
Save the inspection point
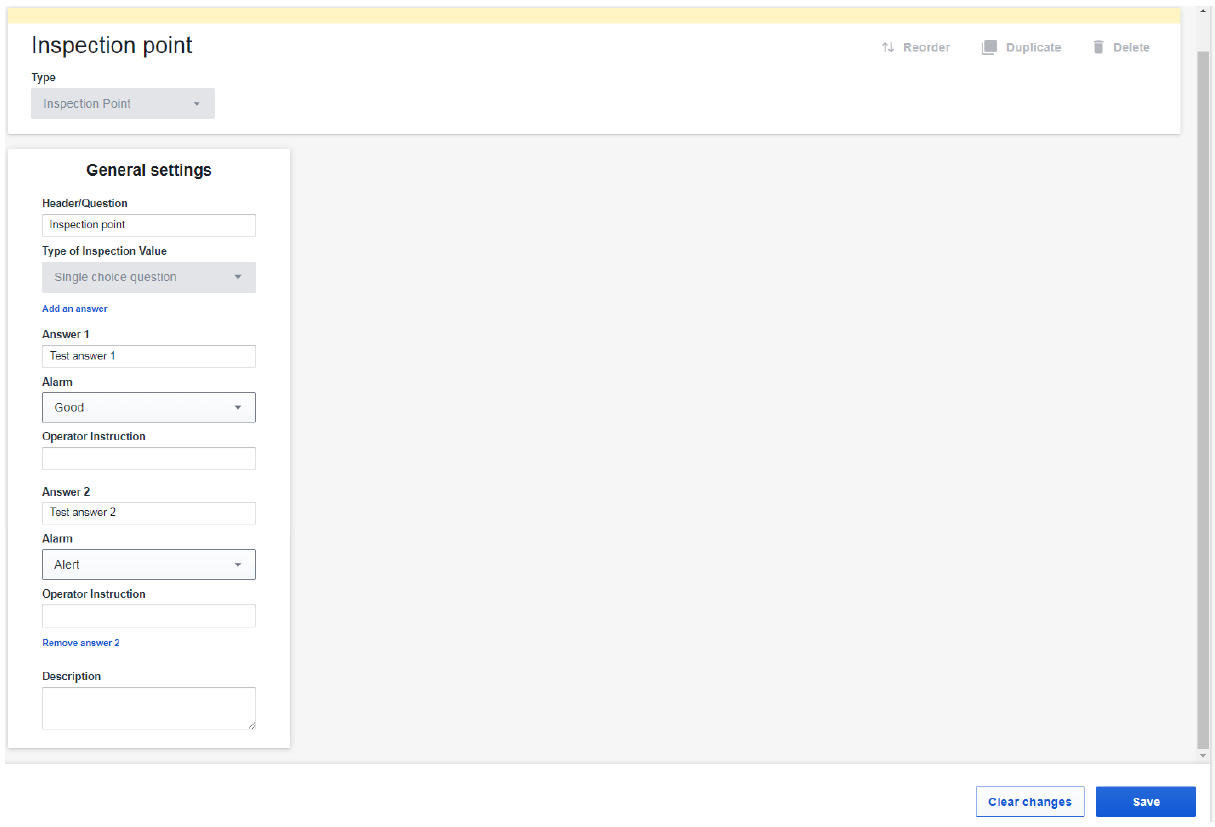point(1146,802)
